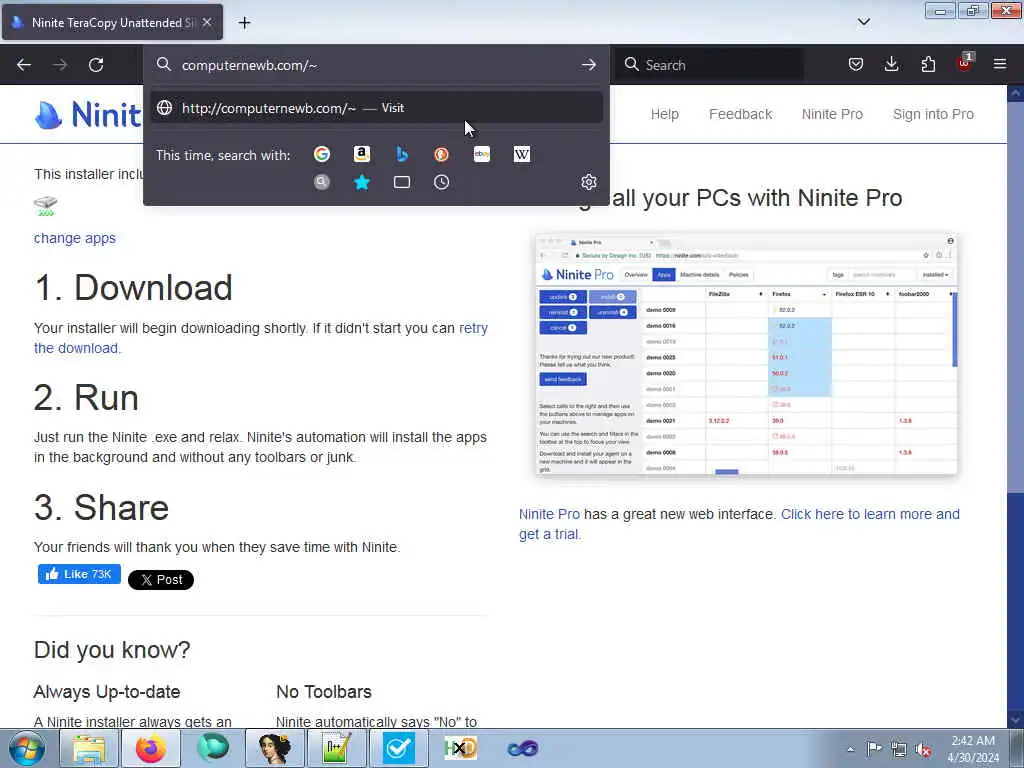Search this time with Bing
This screenshot has height=768, width=1024.
(402, 154)
